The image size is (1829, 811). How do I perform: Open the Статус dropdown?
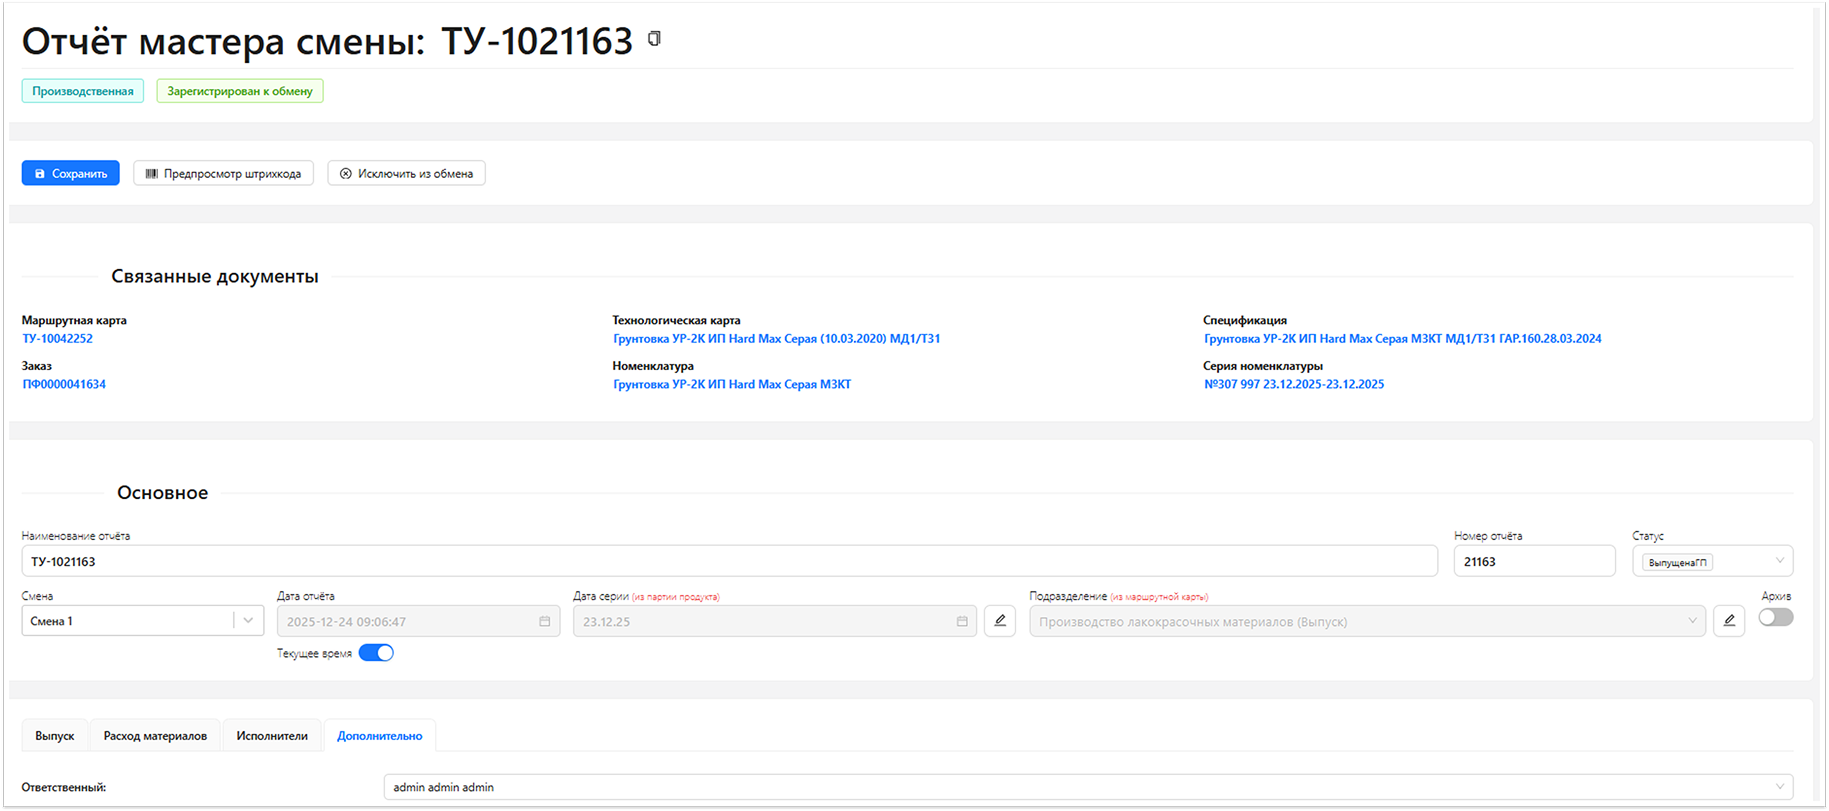point(1779,561)
